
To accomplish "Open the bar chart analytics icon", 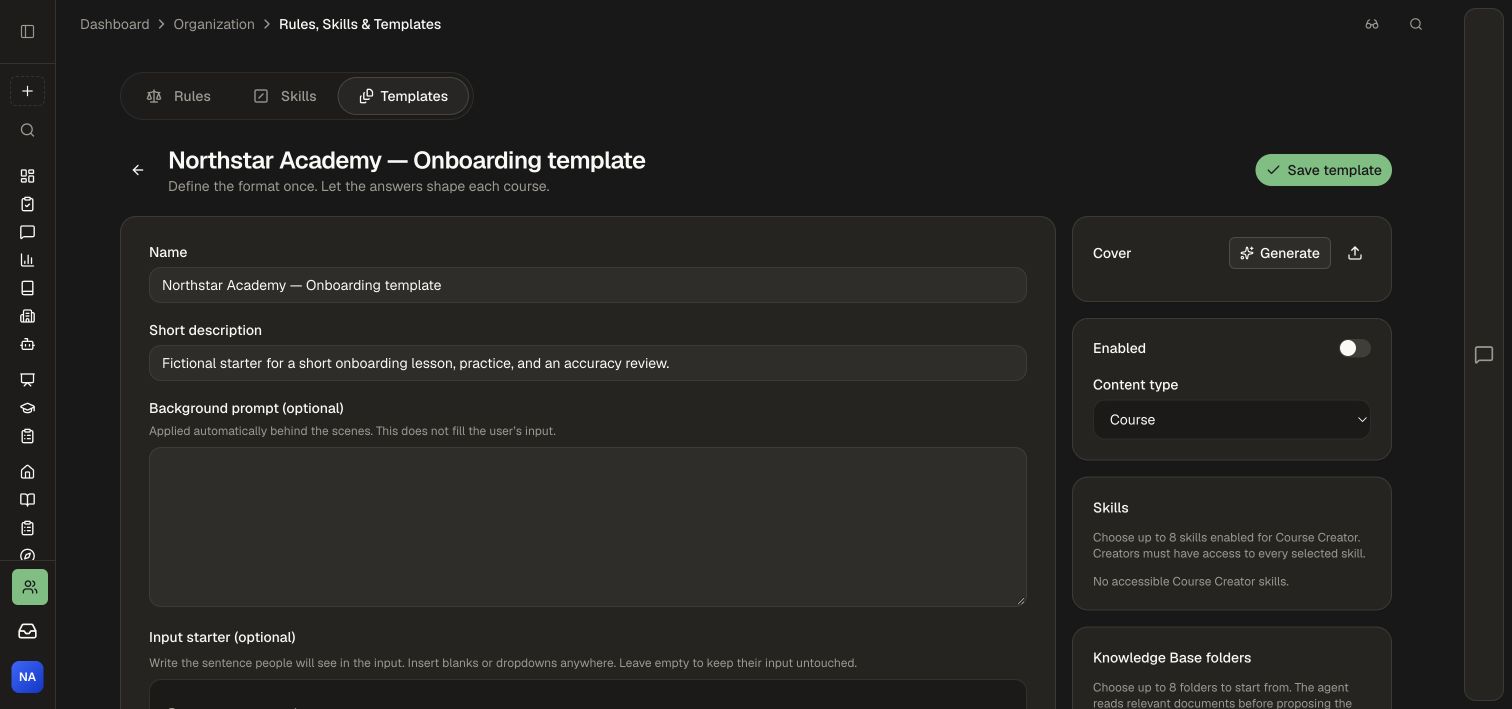I will (27, 260).
